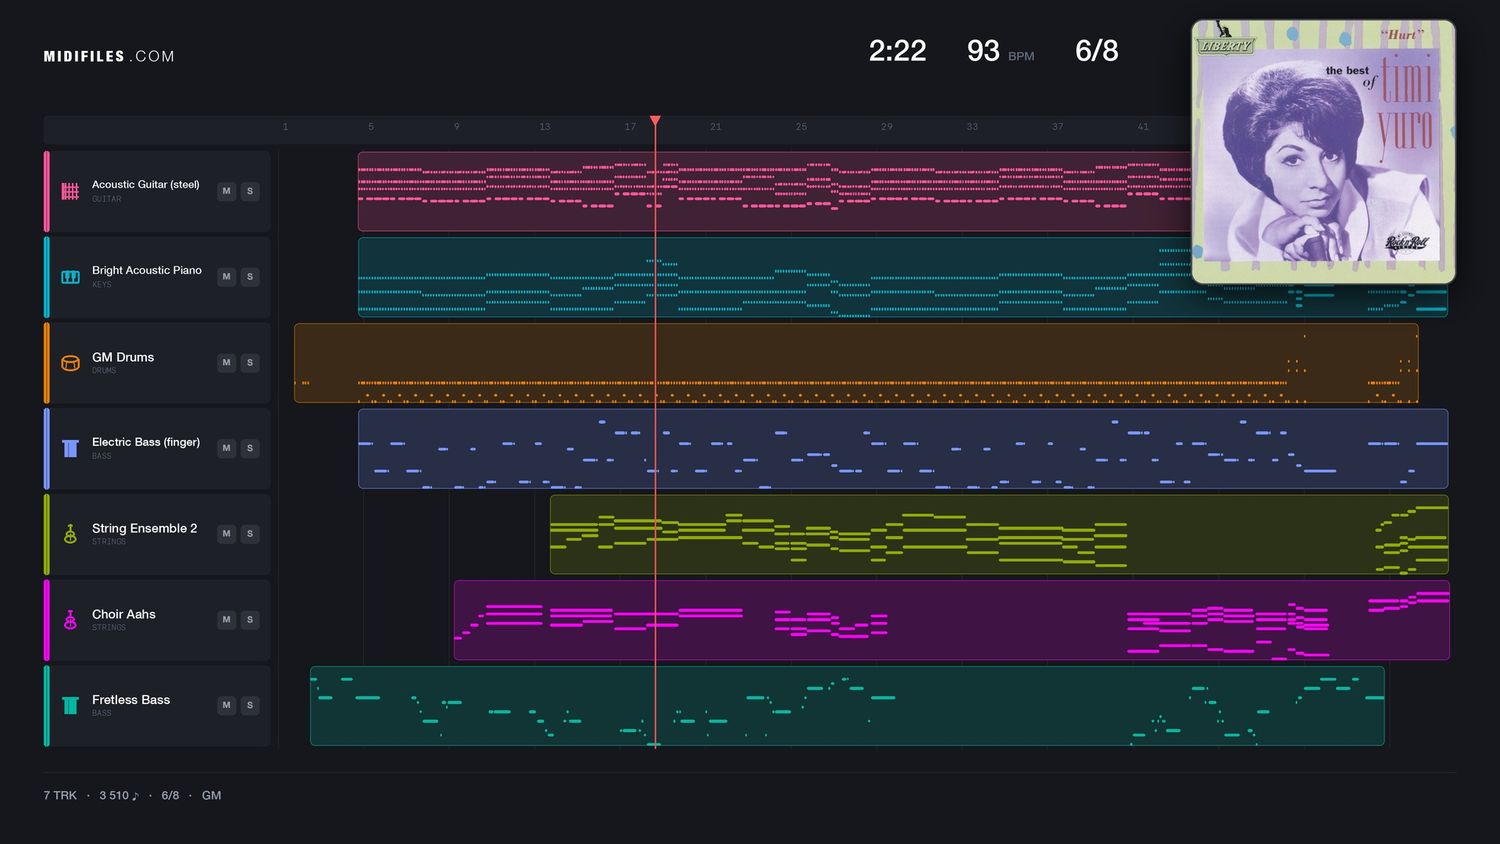Screen dimensions: 1500x844
Task: Click the Choir Aahs track icon
Action: (x=70, y=620)
